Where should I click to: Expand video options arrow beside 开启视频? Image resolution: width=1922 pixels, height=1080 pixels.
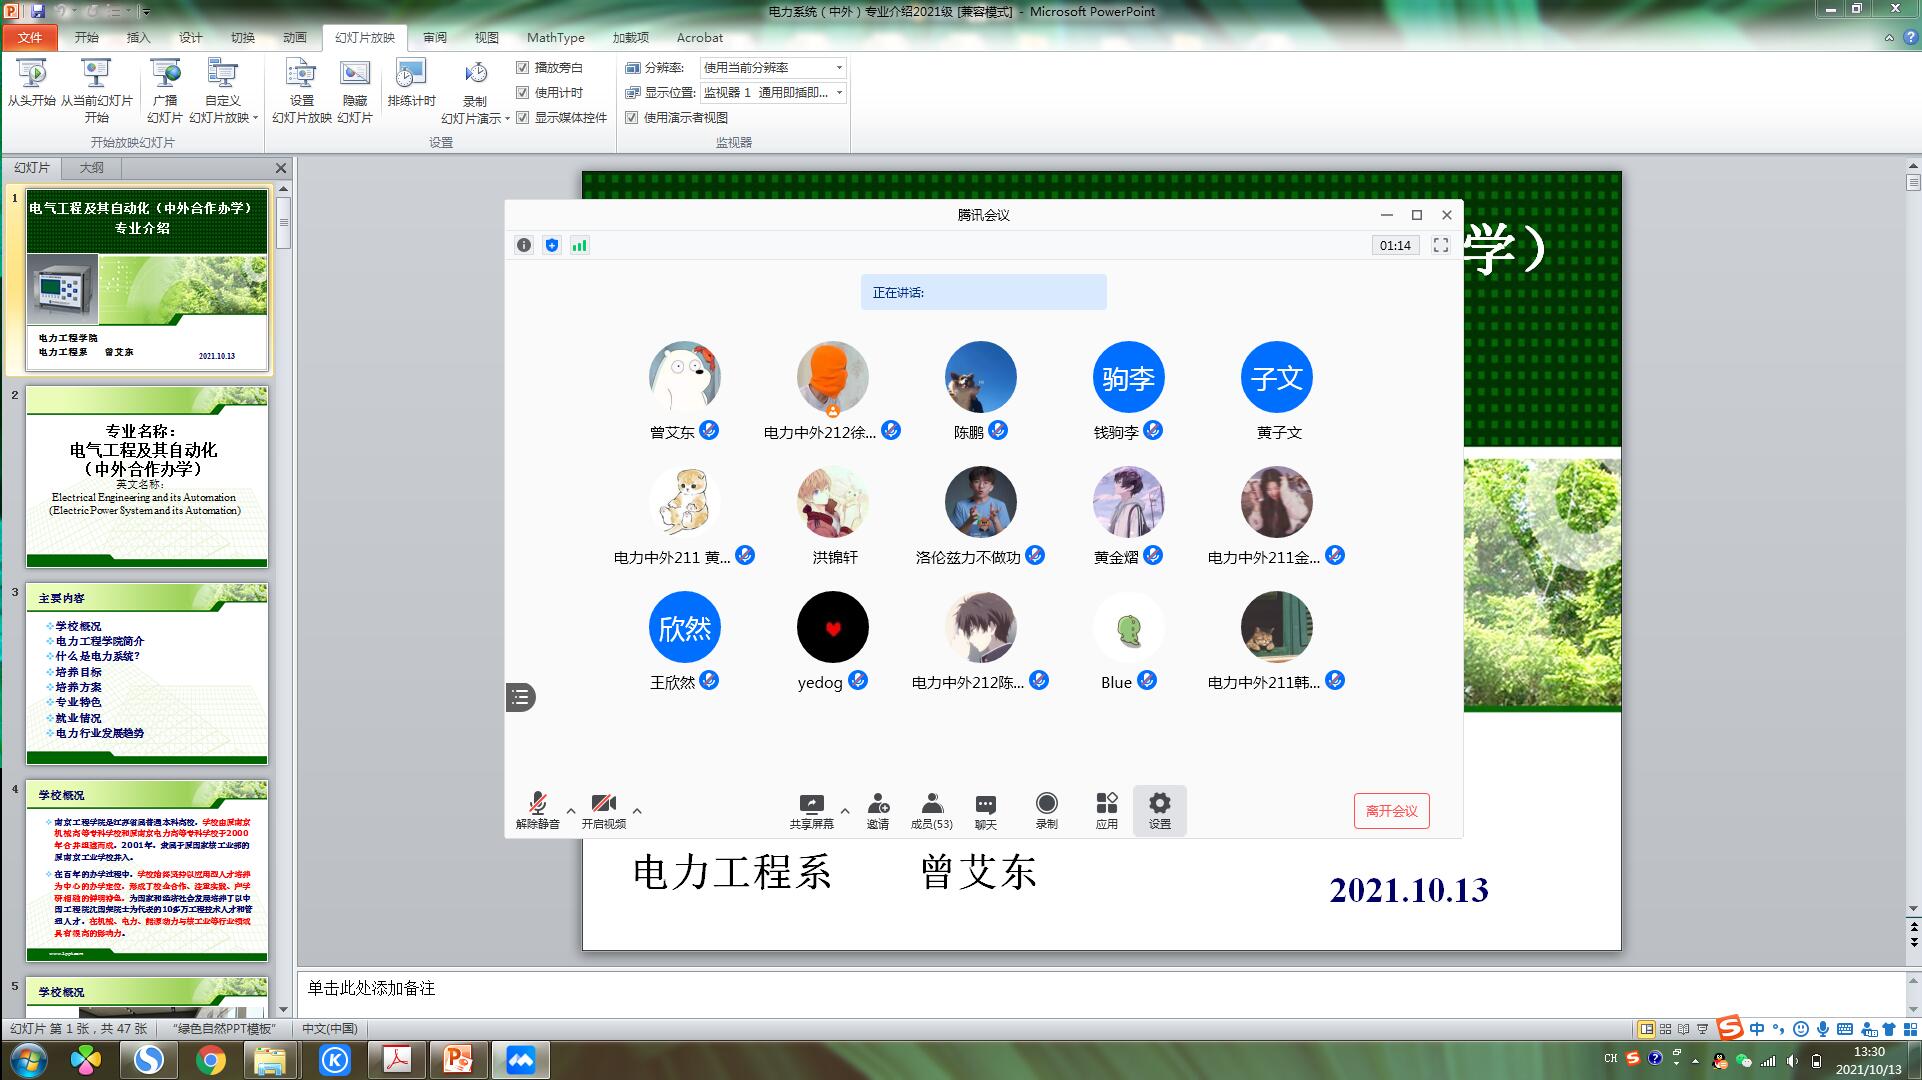click(x=637, y=811)
